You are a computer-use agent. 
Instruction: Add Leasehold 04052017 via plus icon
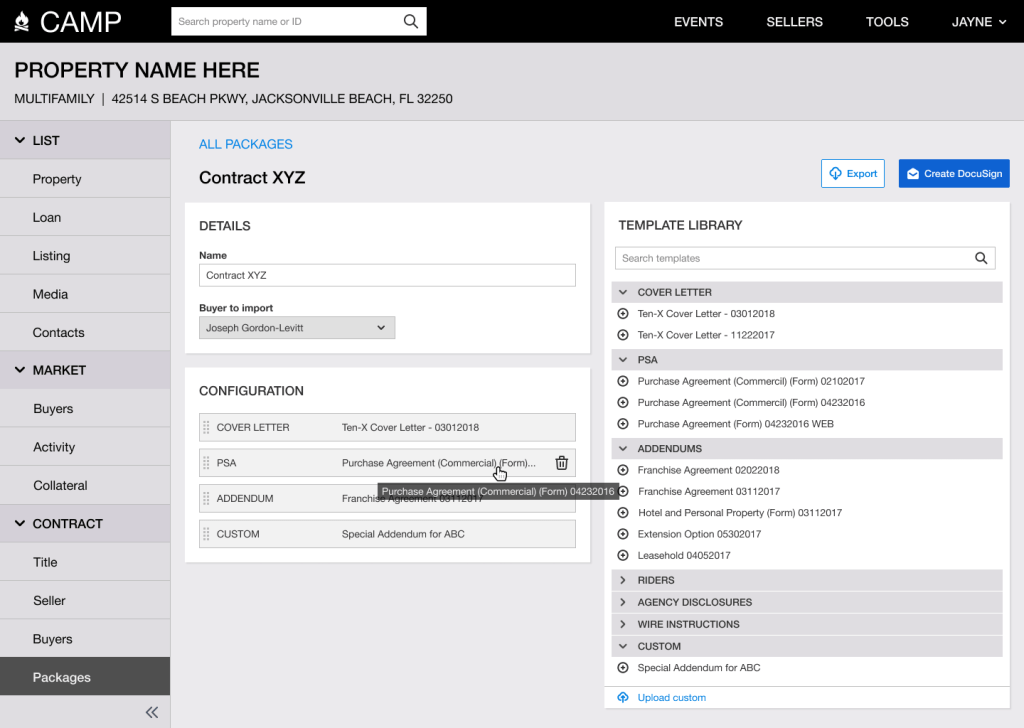pyautogui.click(x=623, y=556)
